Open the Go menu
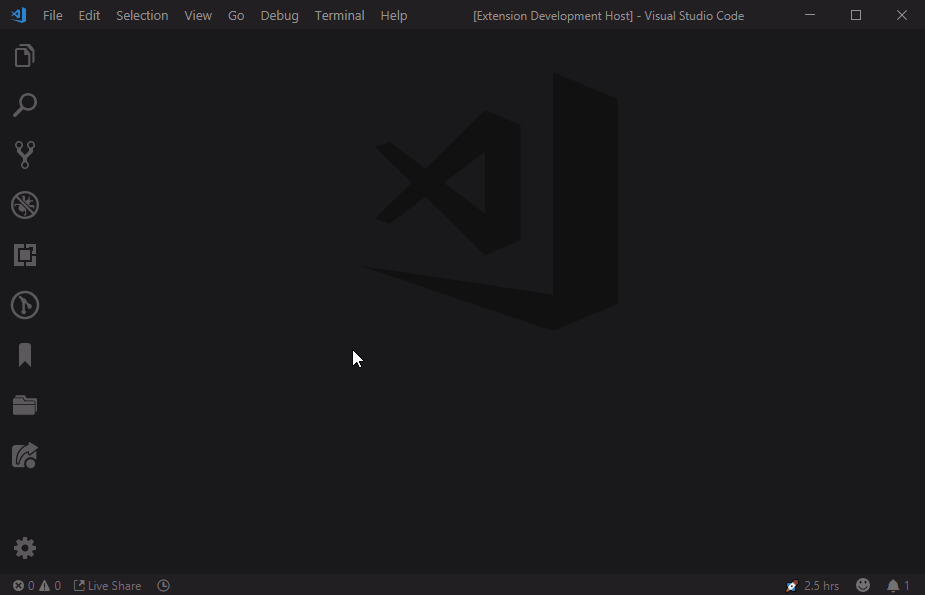925x595 pixels. (236, 15)
